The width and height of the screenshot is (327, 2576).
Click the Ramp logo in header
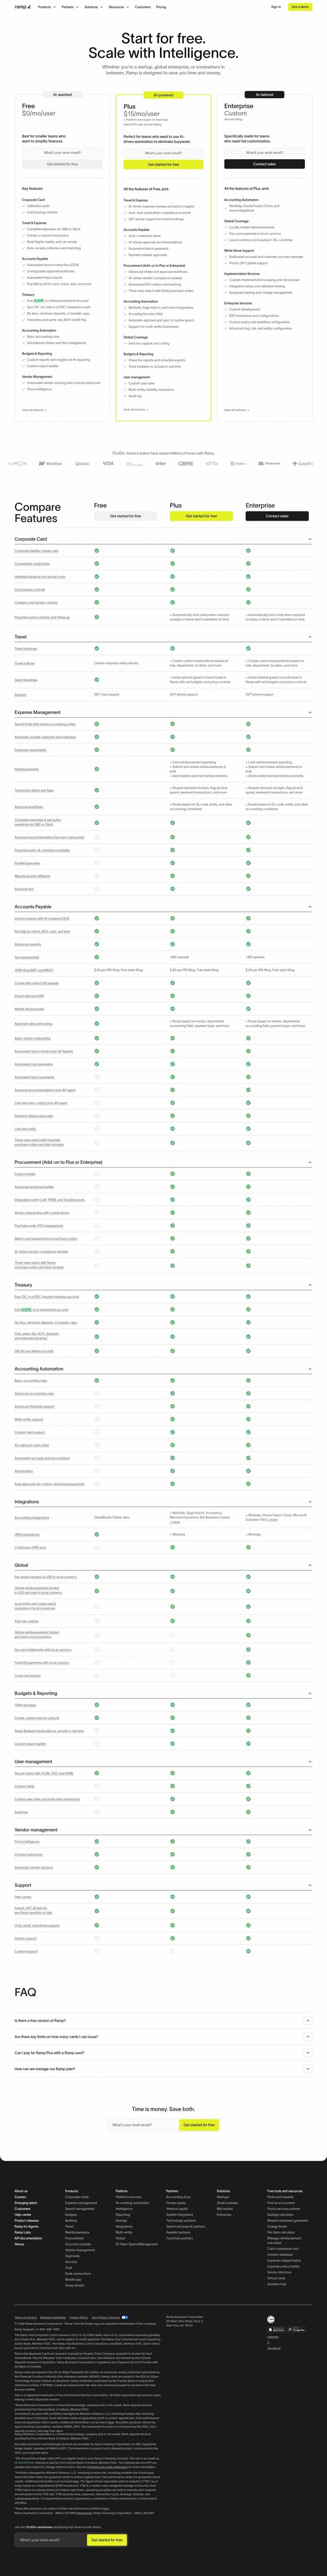coord(22,7)
